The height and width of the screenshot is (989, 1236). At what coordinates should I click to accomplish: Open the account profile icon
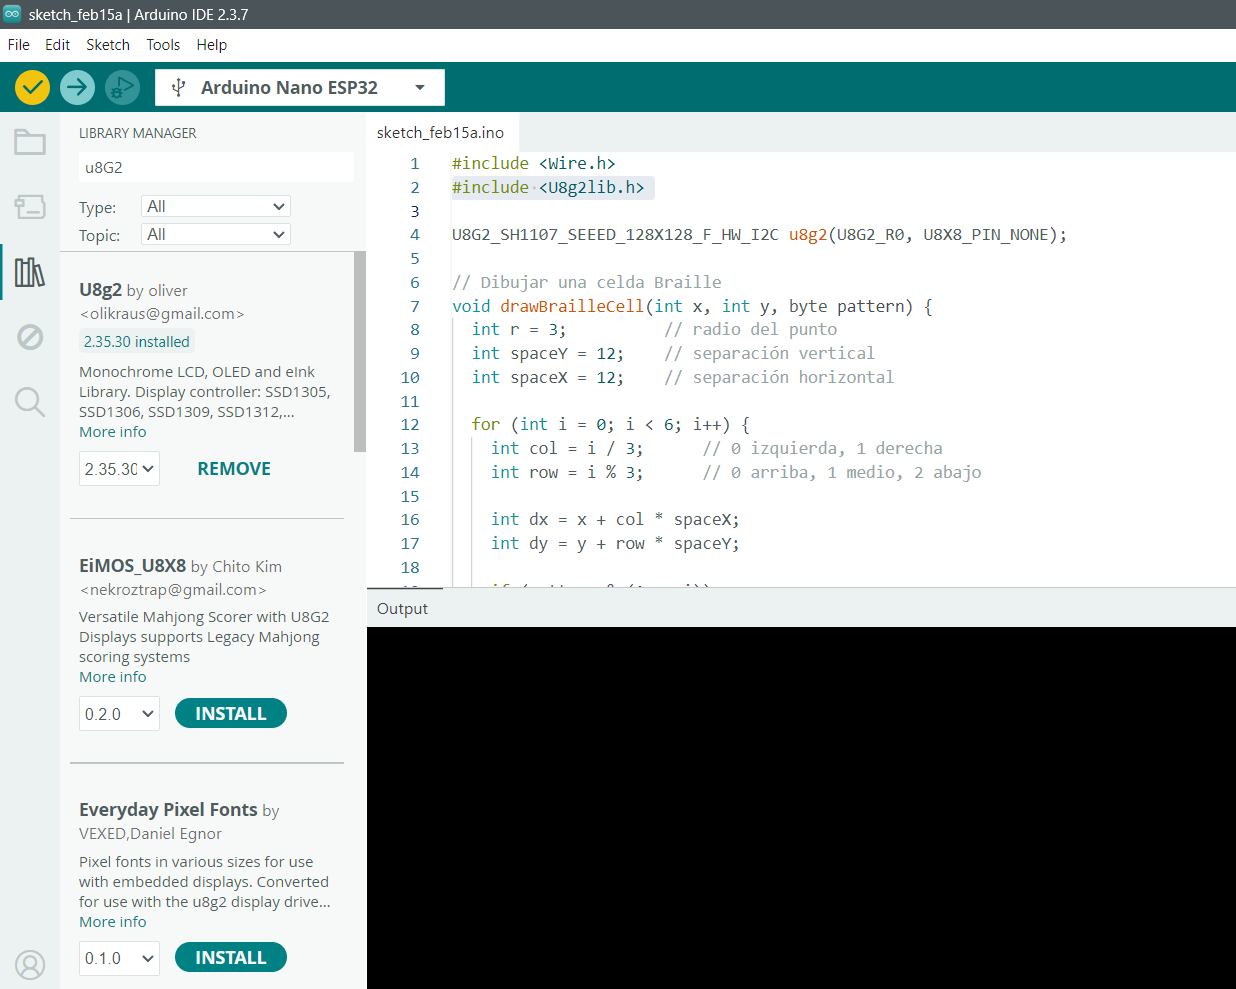(30, 965)
